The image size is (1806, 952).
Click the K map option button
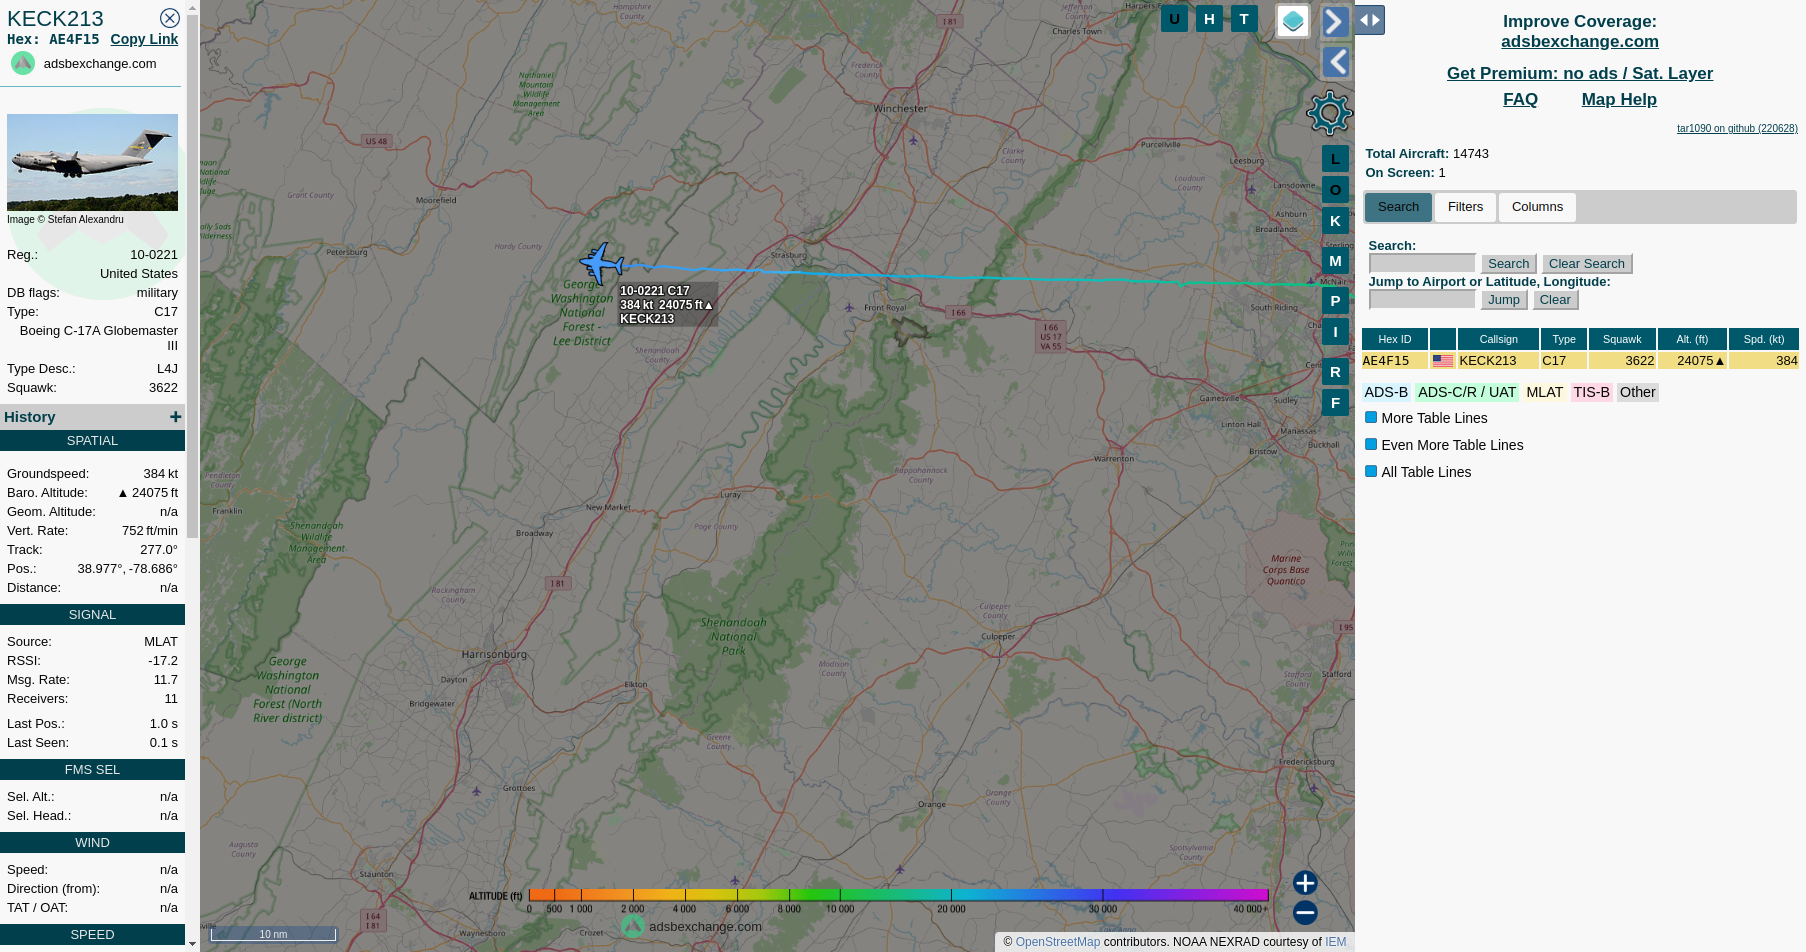coord(1335,221)
